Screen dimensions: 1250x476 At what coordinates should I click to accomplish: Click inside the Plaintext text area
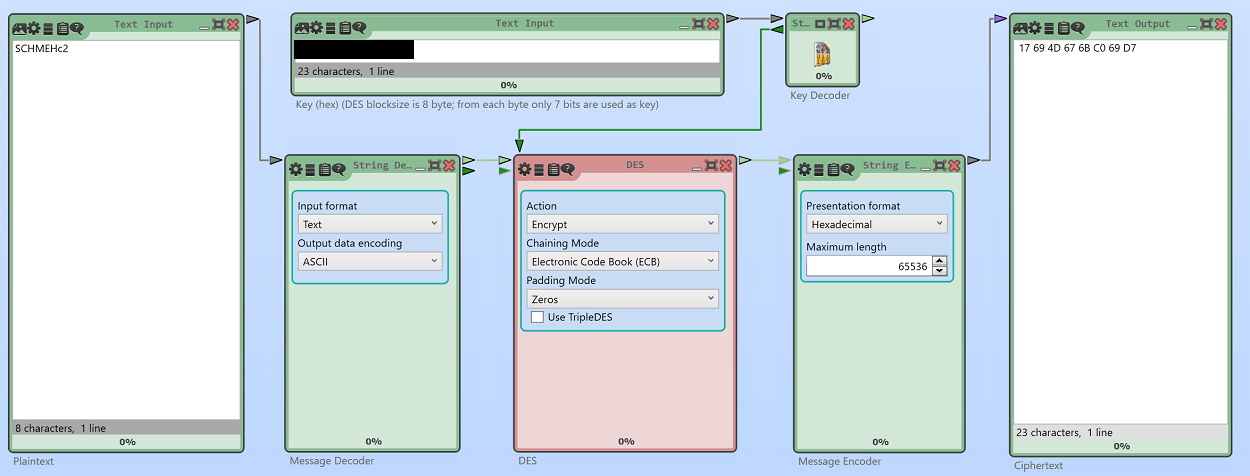coord(125,230)
